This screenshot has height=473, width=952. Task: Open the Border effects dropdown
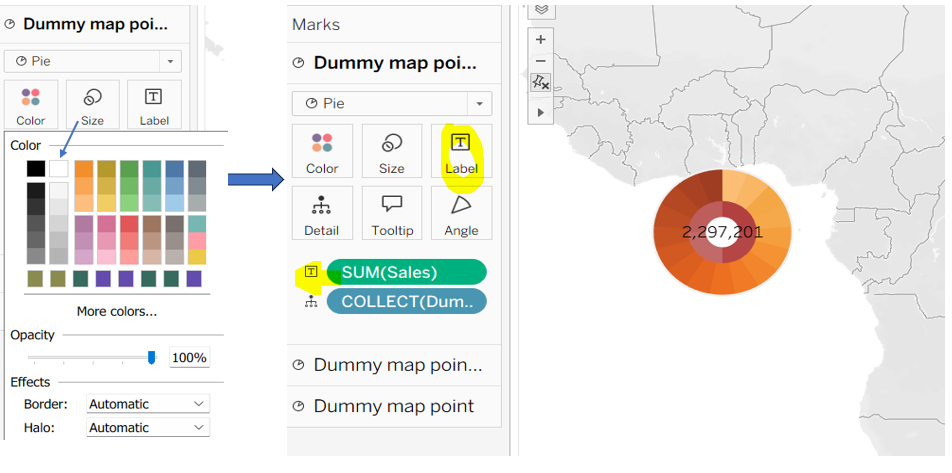pyautogui.click(x=147, y=404)
